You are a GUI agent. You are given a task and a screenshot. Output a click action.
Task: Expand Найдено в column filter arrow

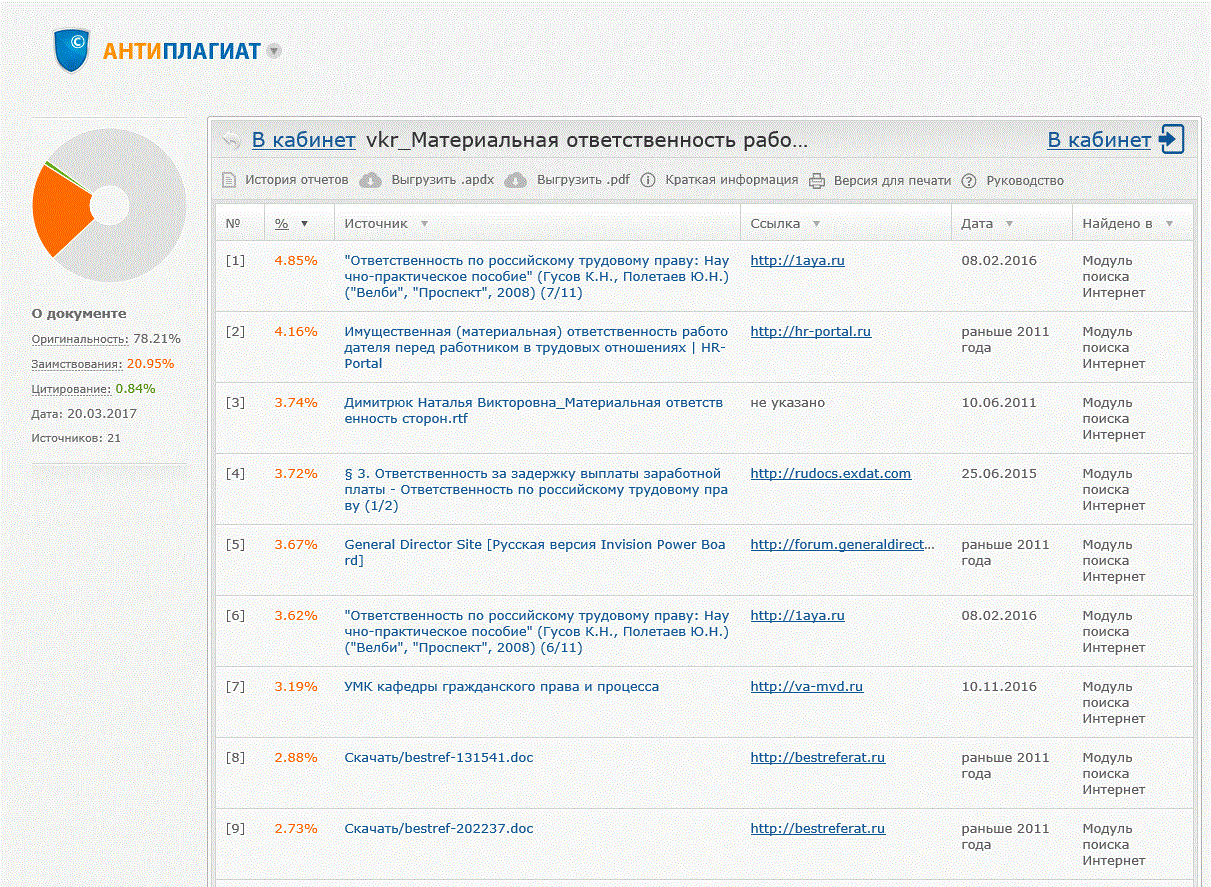click(x=1169, y=224)
